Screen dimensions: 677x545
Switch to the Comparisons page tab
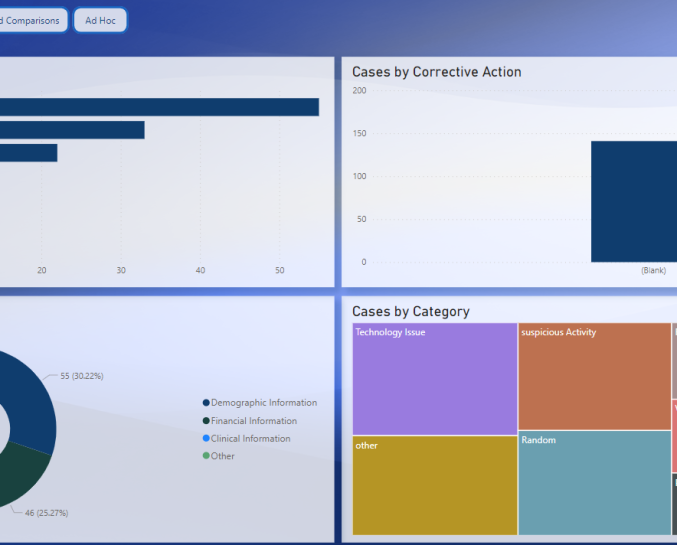click(x=32, y=20)
